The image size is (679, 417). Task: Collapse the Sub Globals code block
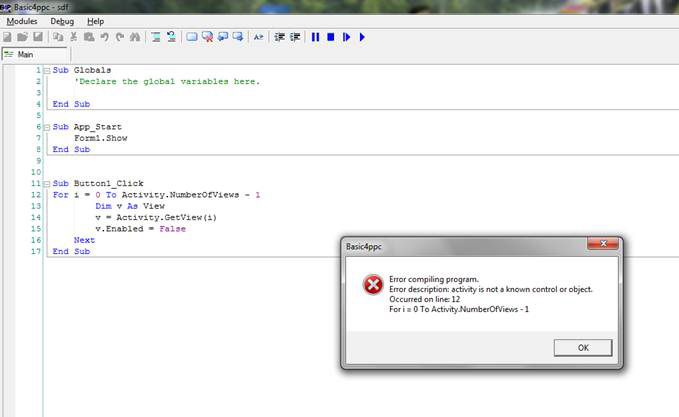click(x=47, y=71)
